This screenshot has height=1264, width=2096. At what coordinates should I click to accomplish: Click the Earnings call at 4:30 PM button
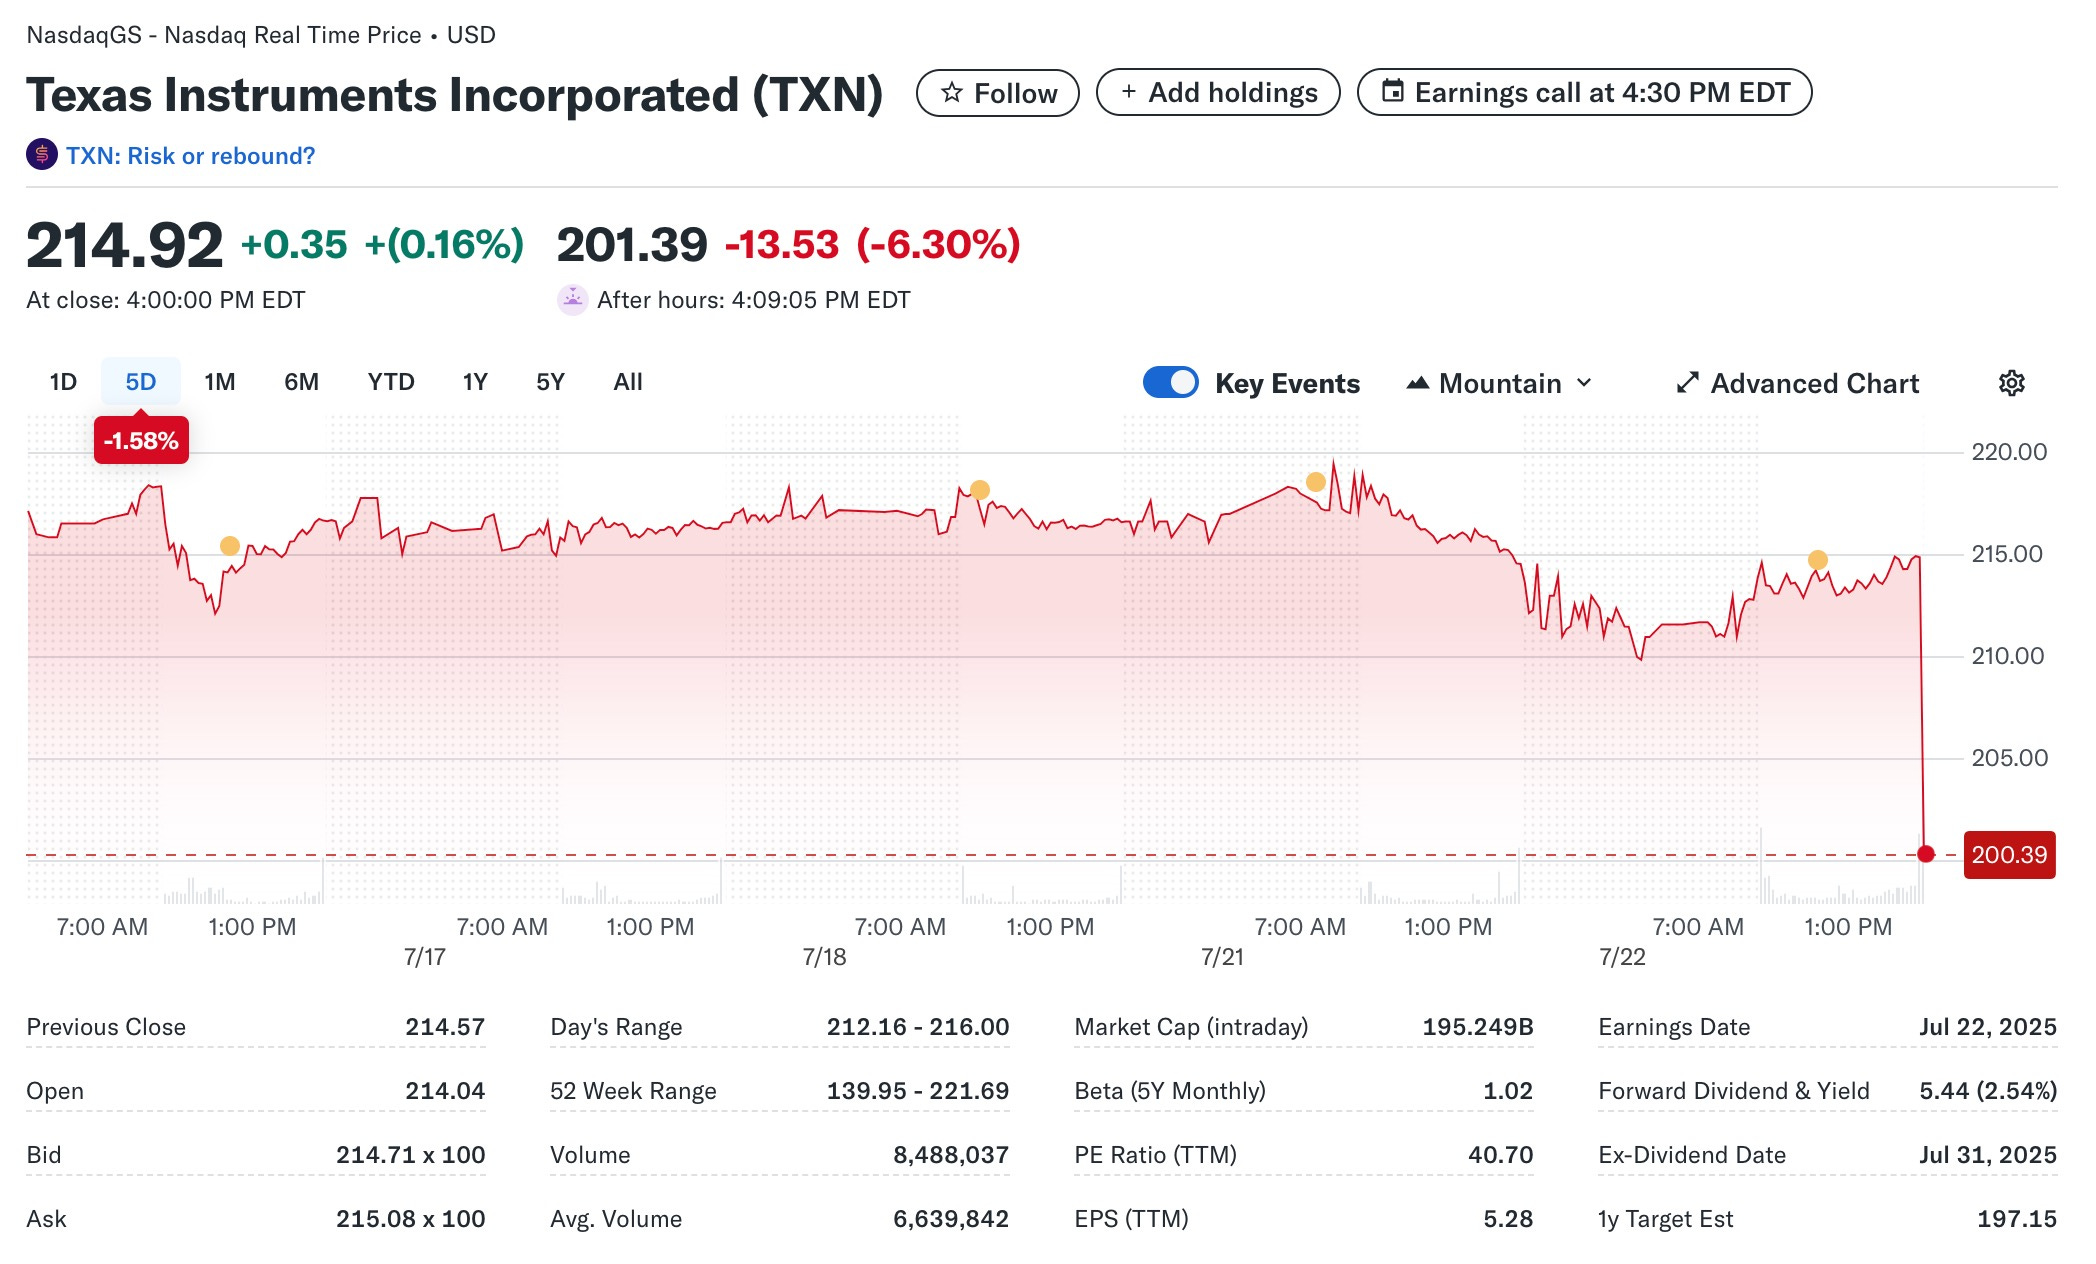tap(1584, 93)
